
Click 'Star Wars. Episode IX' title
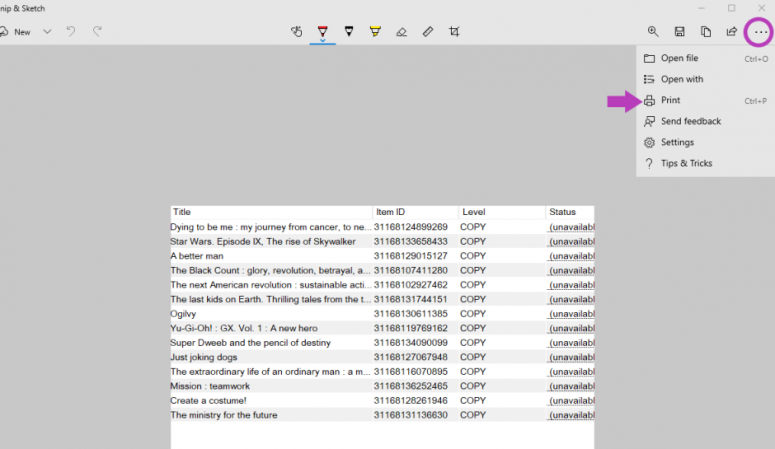point(263,242)
